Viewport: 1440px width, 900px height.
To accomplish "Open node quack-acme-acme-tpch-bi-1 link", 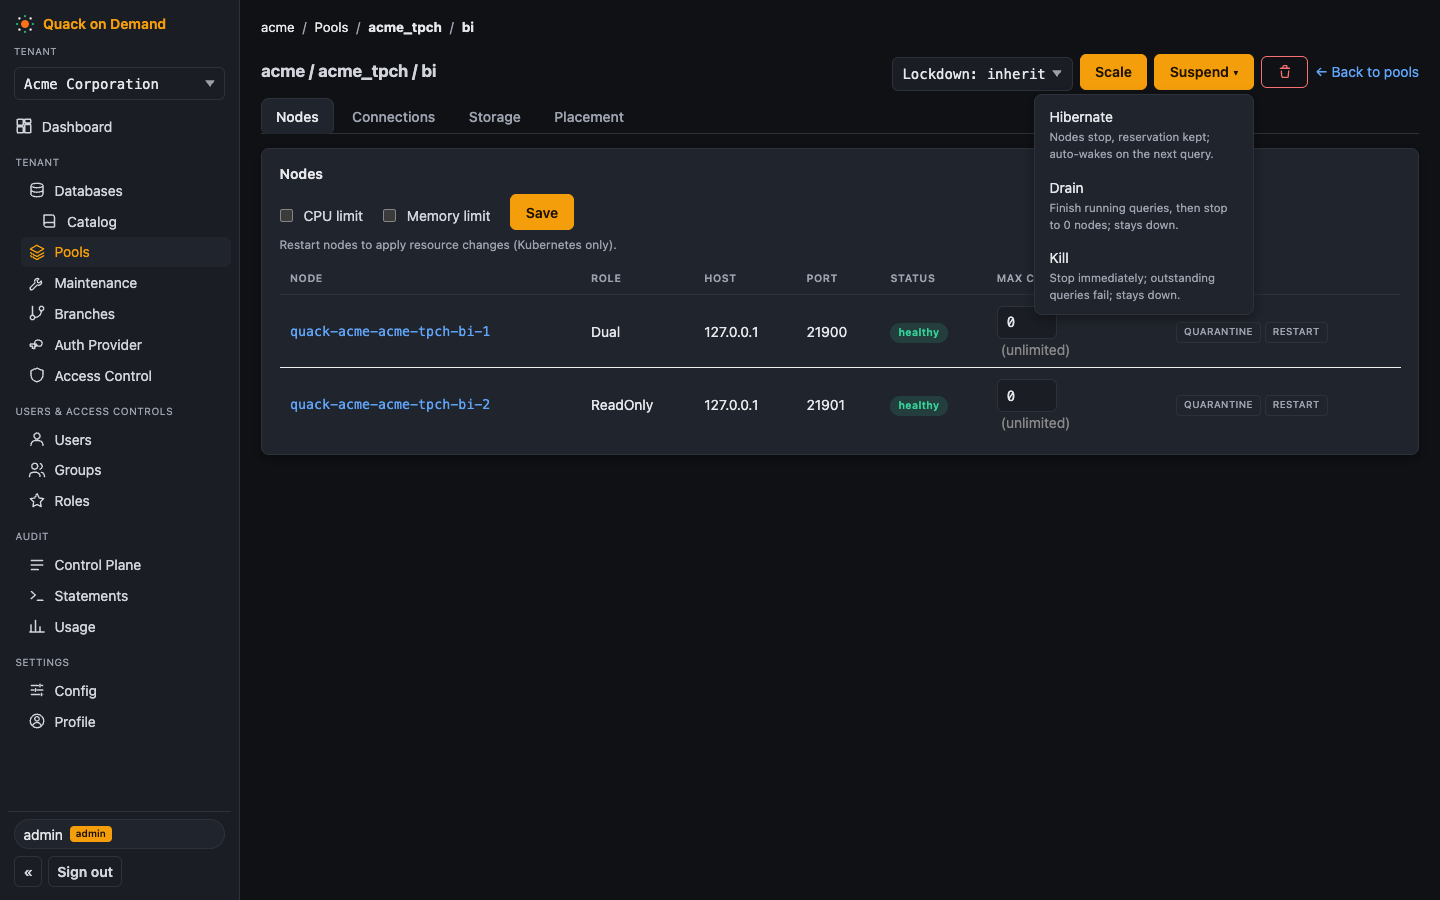I will (390, 331).
